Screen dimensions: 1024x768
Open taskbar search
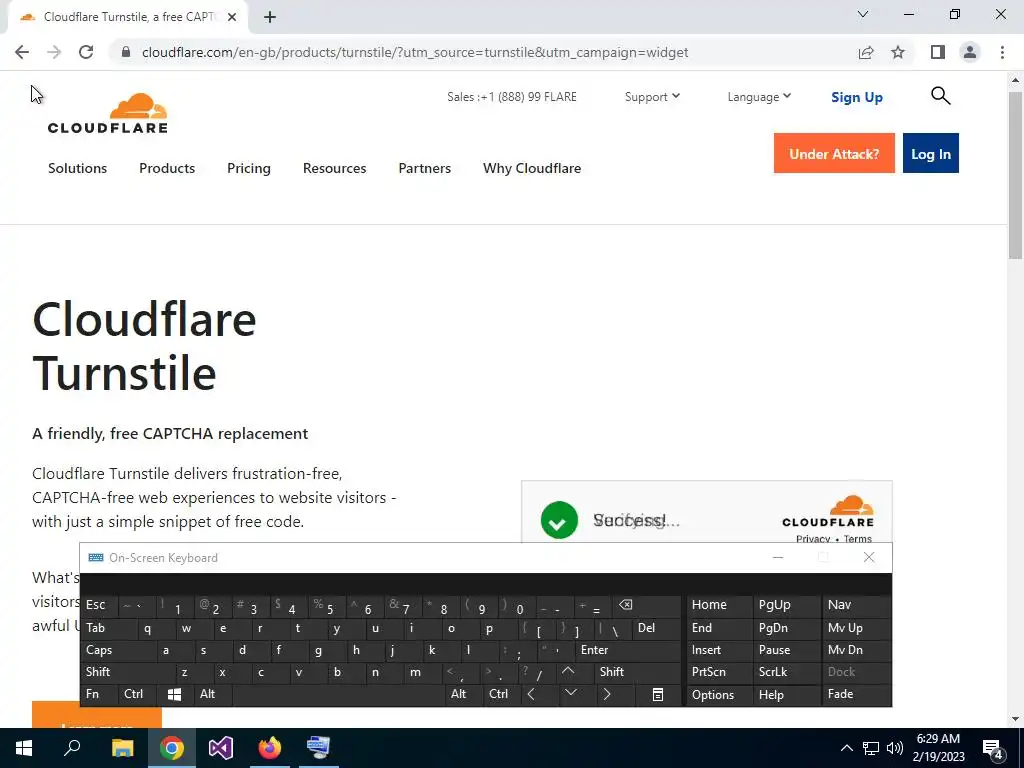(x=72, y=748)
